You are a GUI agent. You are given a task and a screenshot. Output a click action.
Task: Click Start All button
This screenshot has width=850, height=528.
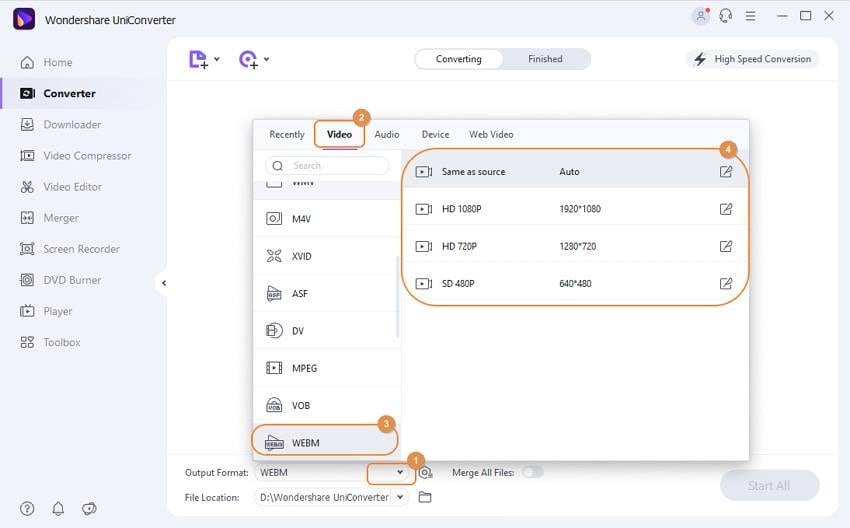point(769,486)
